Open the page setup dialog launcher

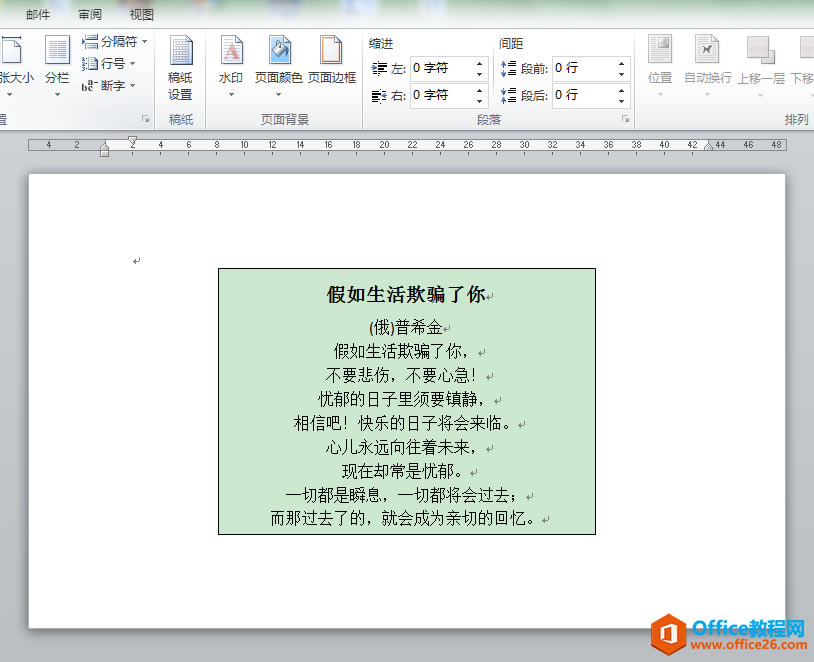pos(145,119)
